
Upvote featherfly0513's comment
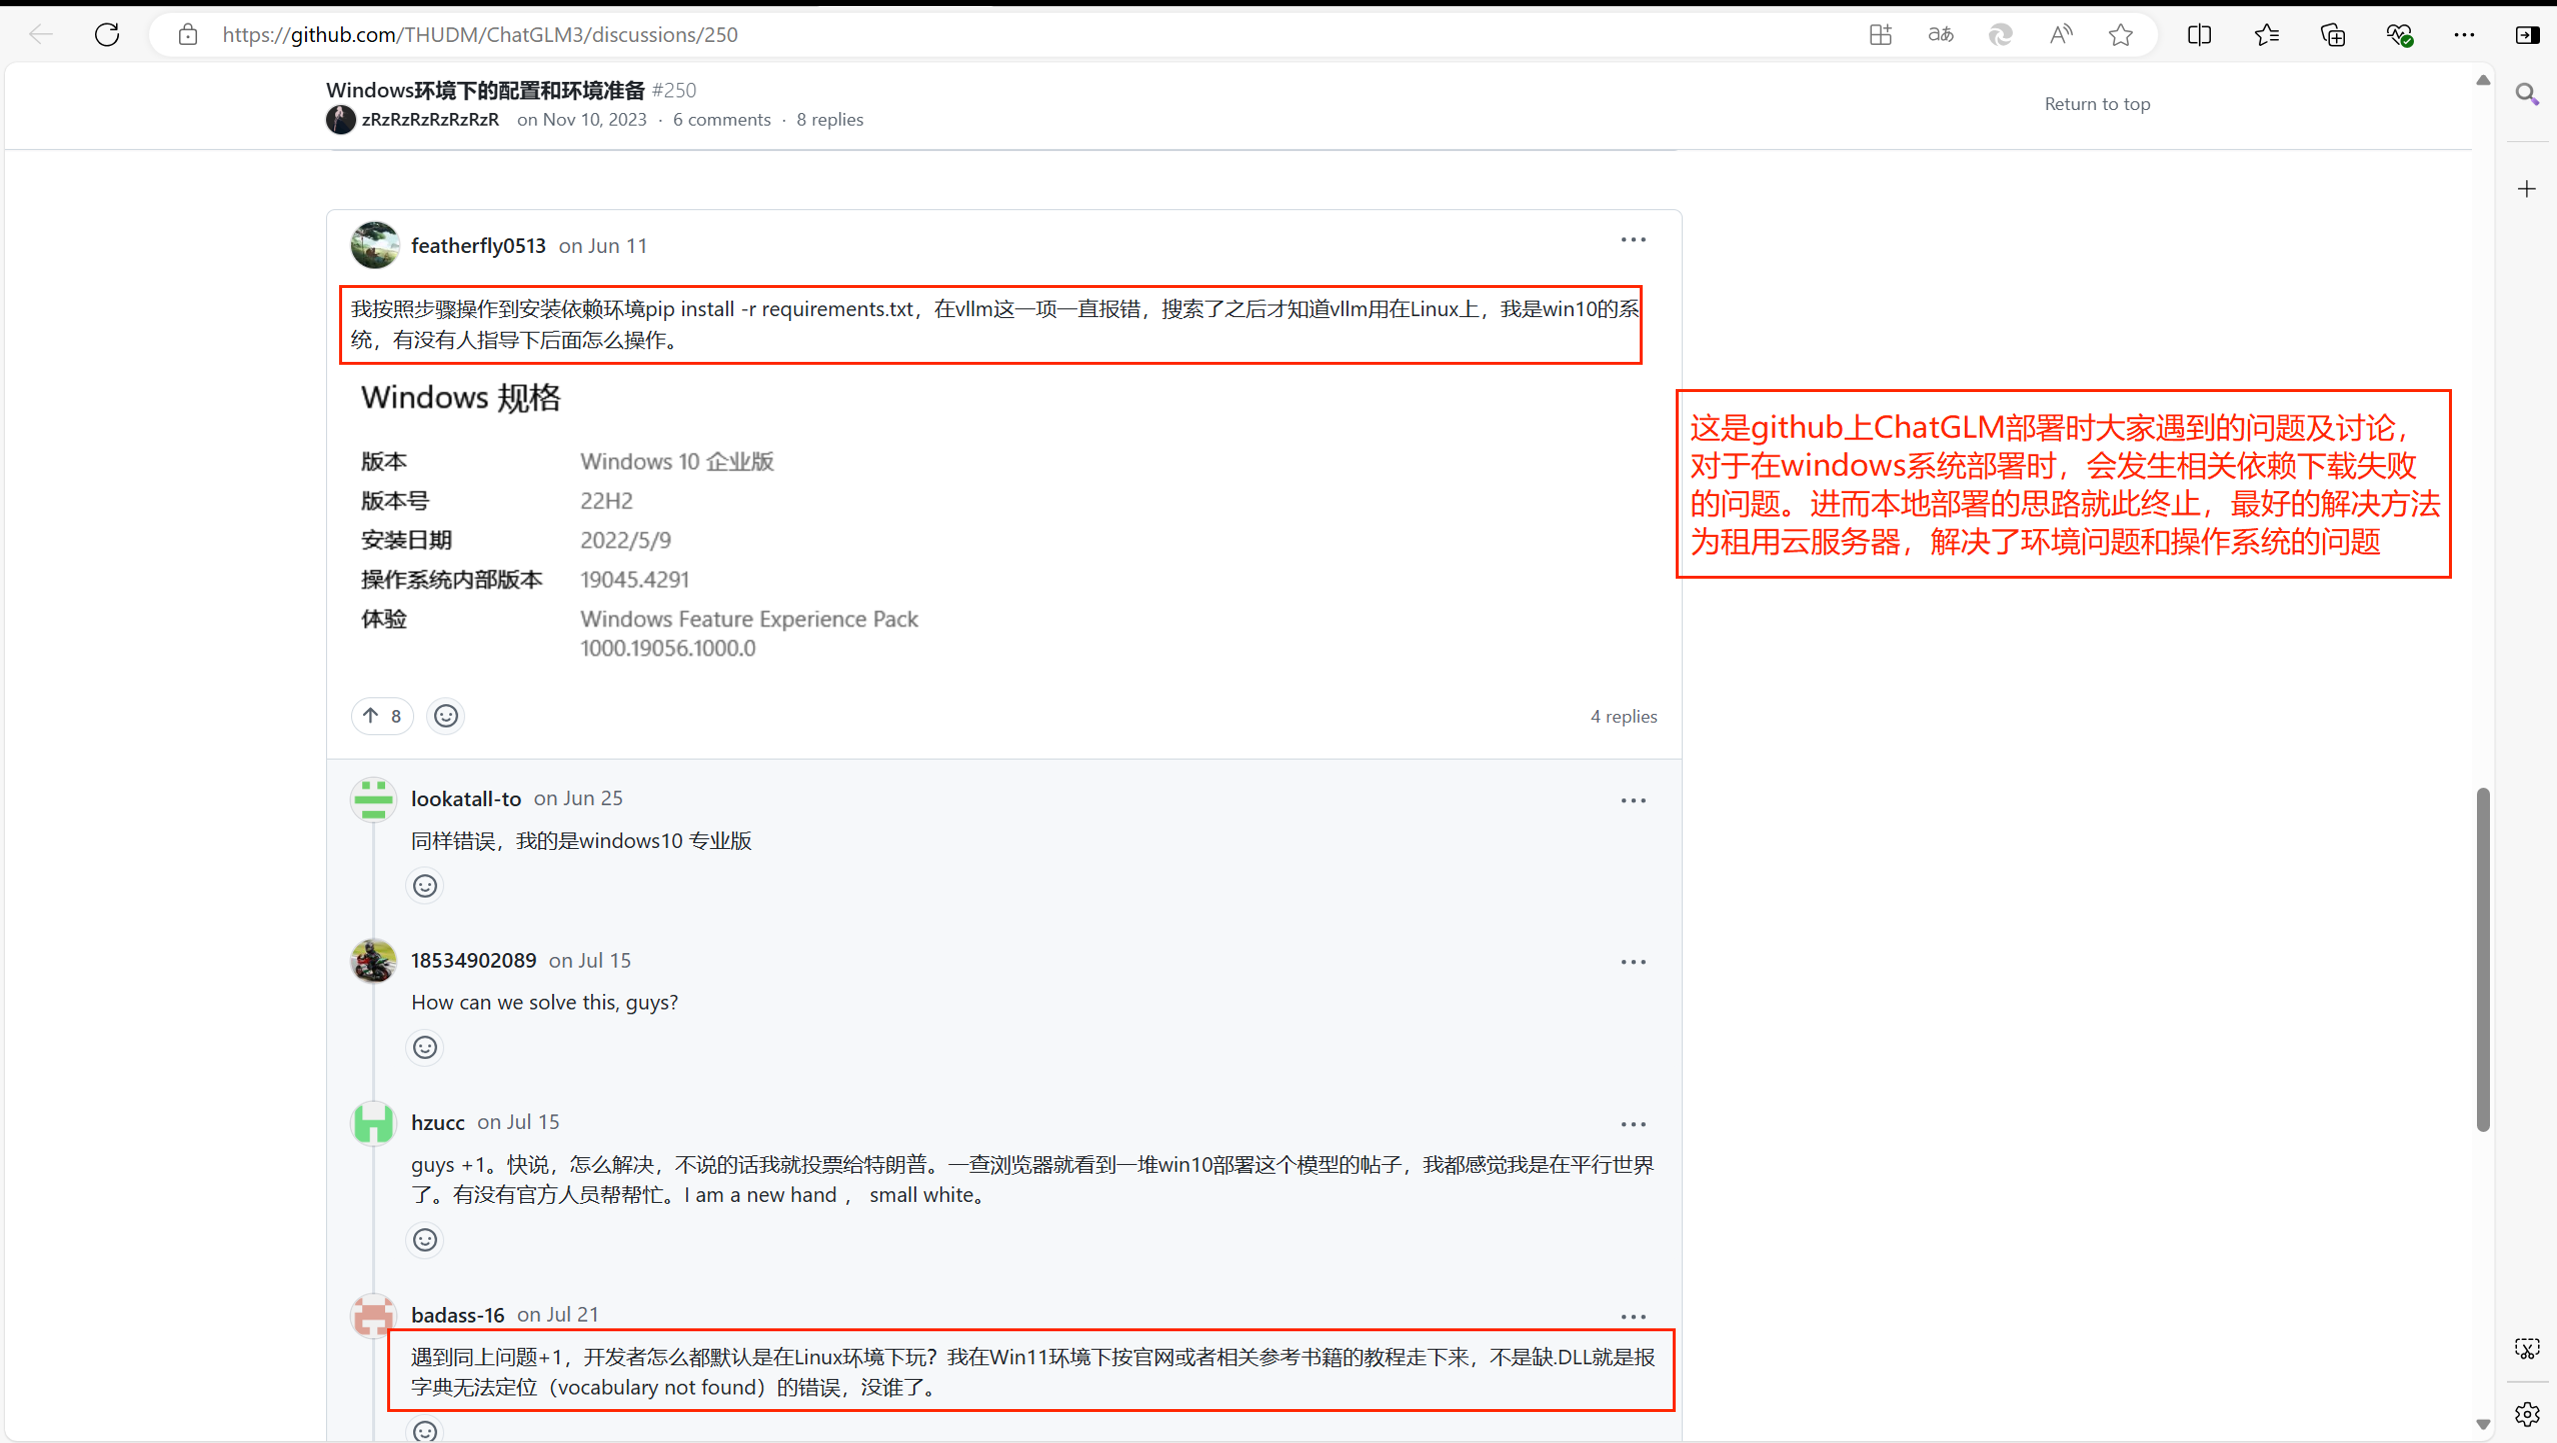tap(382, 716)
